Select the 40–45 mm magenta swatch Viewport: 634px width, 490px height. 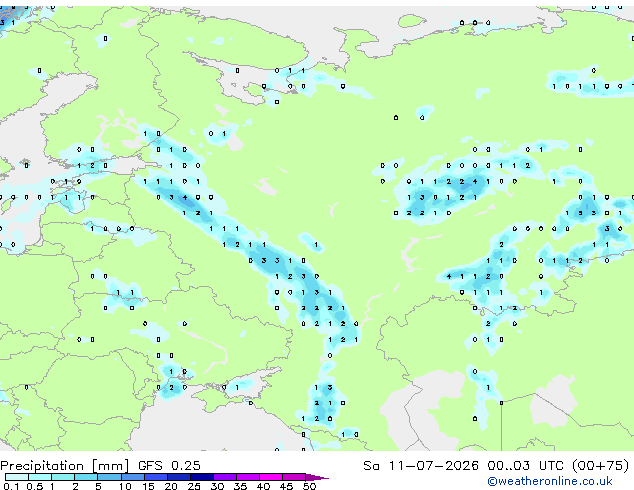(271, 477)
